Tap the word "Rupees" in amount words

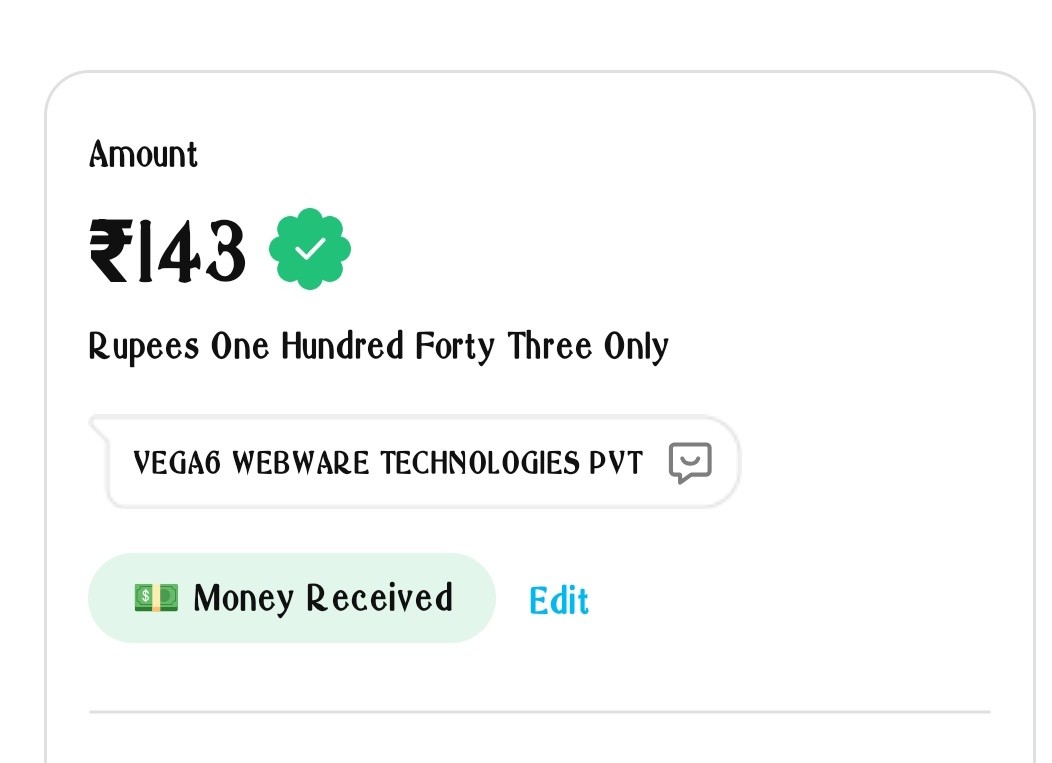144,347
